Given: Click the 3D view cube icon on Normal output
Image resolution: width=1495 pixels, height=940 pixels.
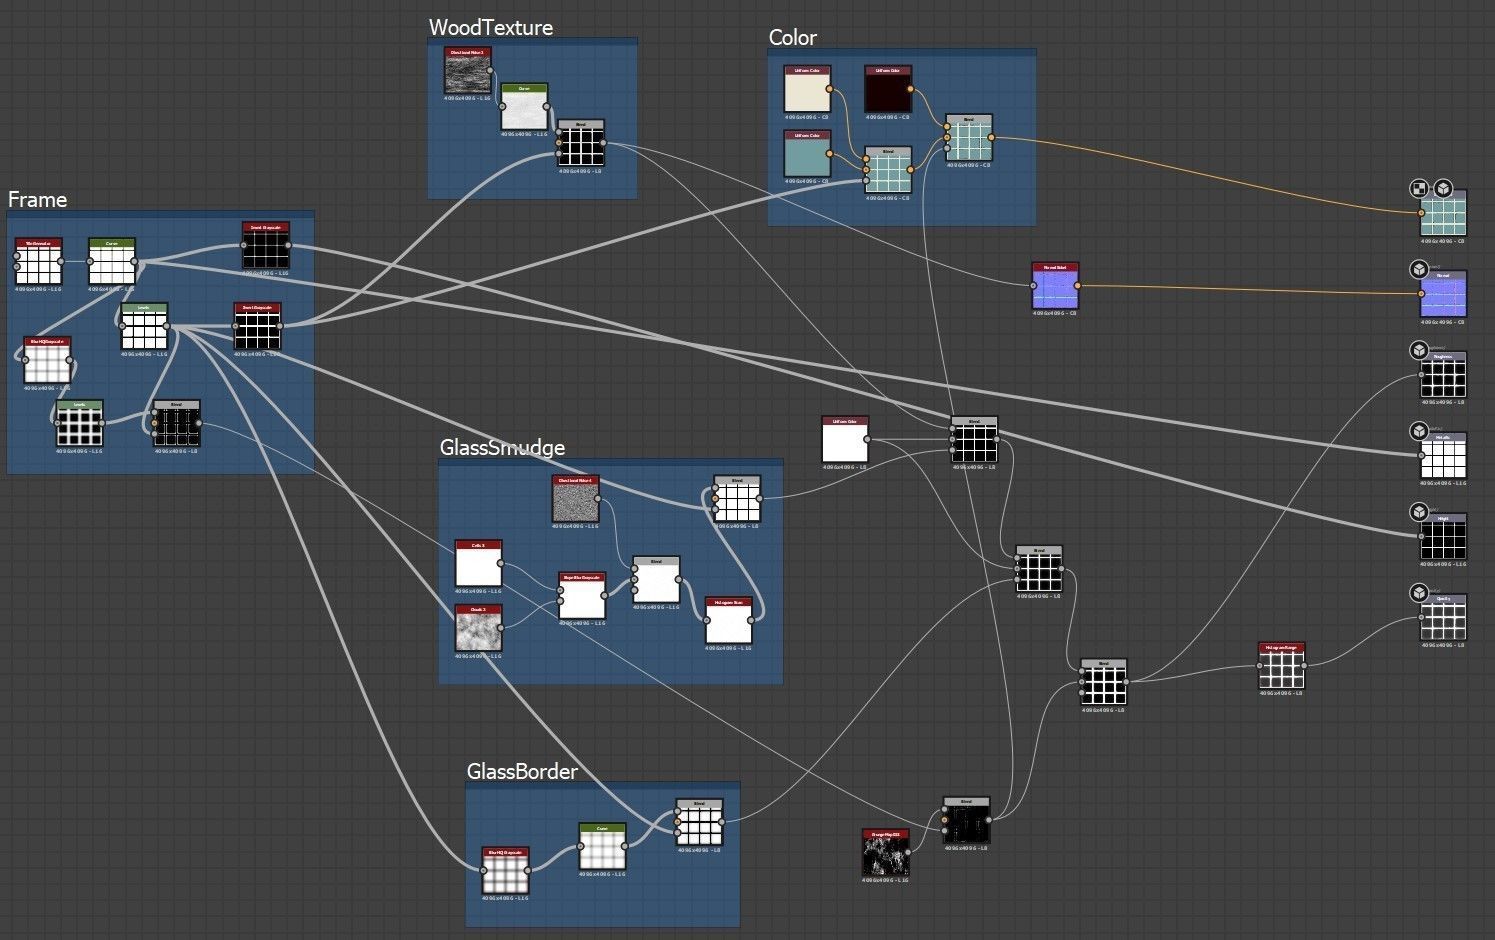Looking at the screenshot, I should 1419,270.
